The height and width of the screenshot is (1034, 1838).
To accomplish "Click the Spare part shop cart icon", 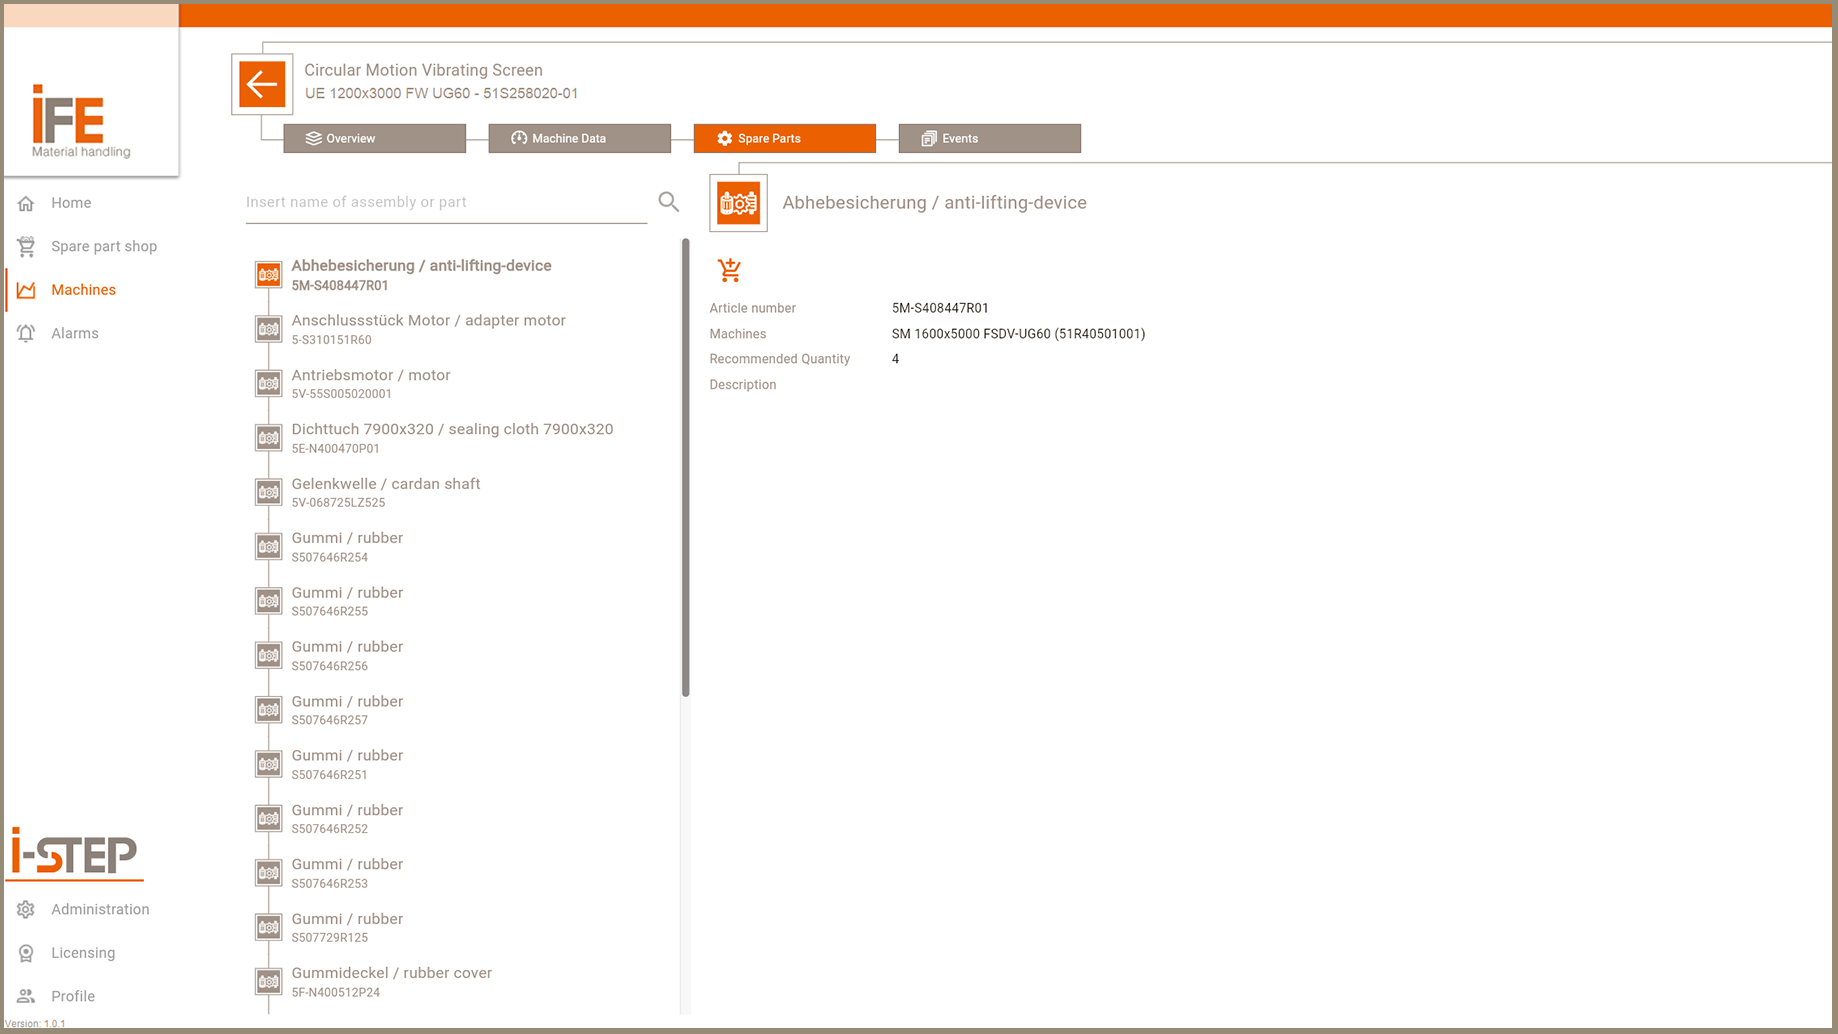I will click(x=26, y=246).
